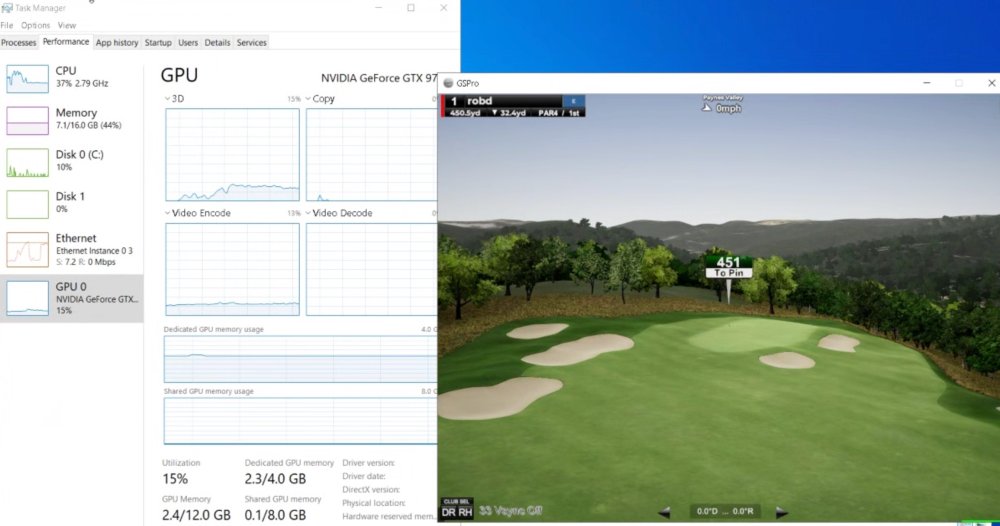
Task: Click the Shared GPU memory 0.1/8.0 GB value
Action: pos(275,515)
